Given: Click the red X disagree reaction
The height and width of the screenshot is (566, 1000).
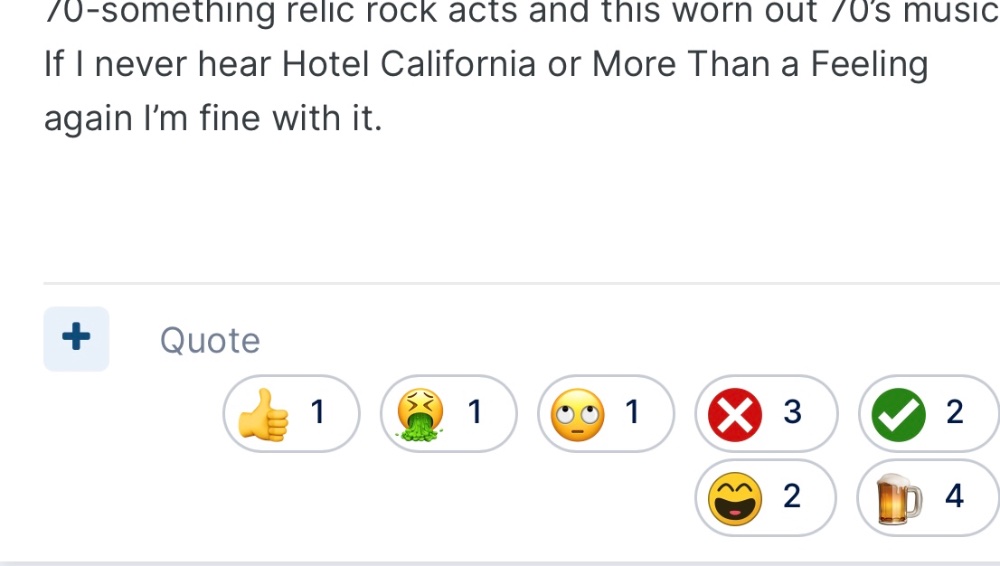Looking at the screenshot, I should (x=735, y=415).
